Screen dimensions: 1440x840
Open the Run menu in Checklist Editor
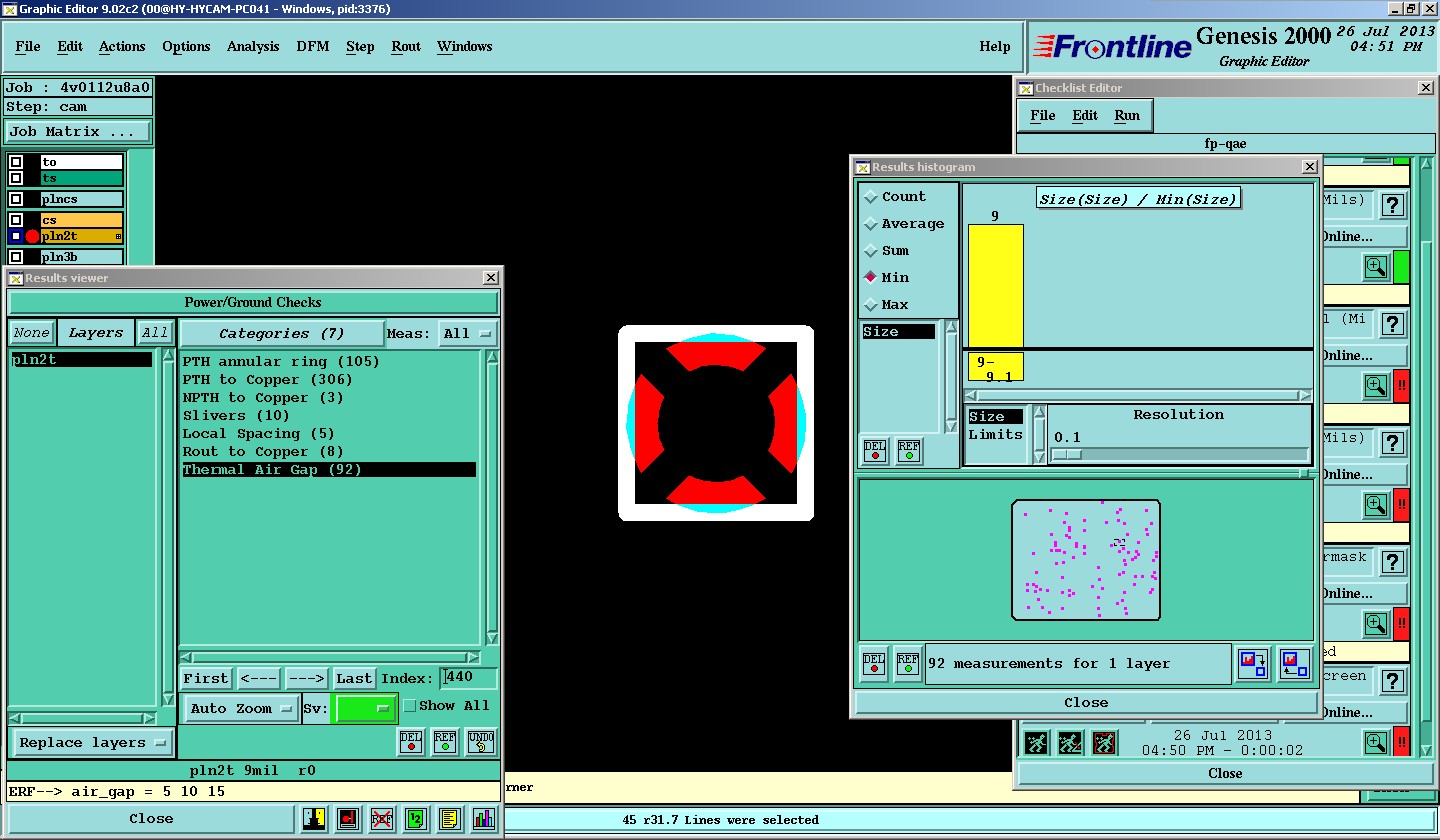pos(1127,115)
